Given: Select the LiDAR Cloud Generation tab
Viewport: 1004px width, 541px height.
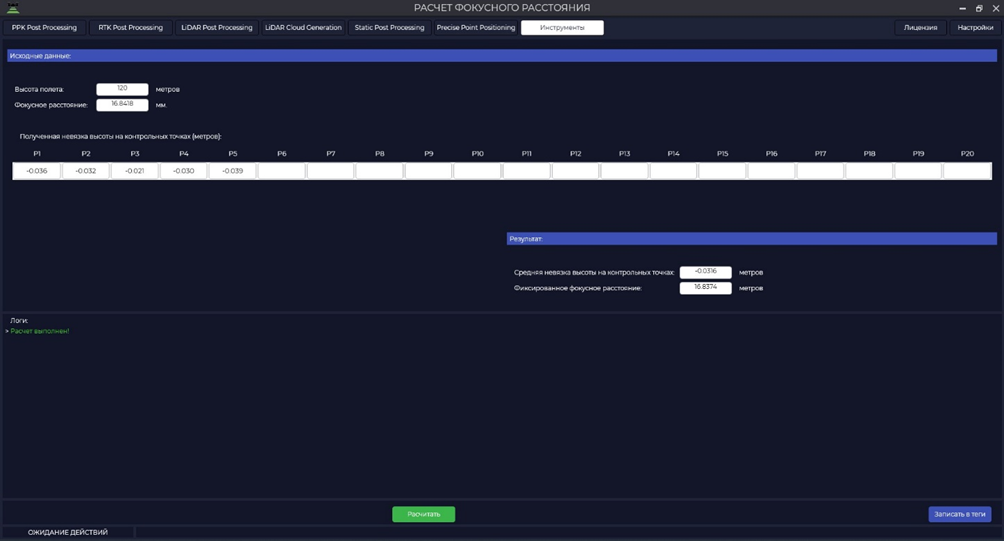Looking at the screenshot, I should click(x=304, y=28).
